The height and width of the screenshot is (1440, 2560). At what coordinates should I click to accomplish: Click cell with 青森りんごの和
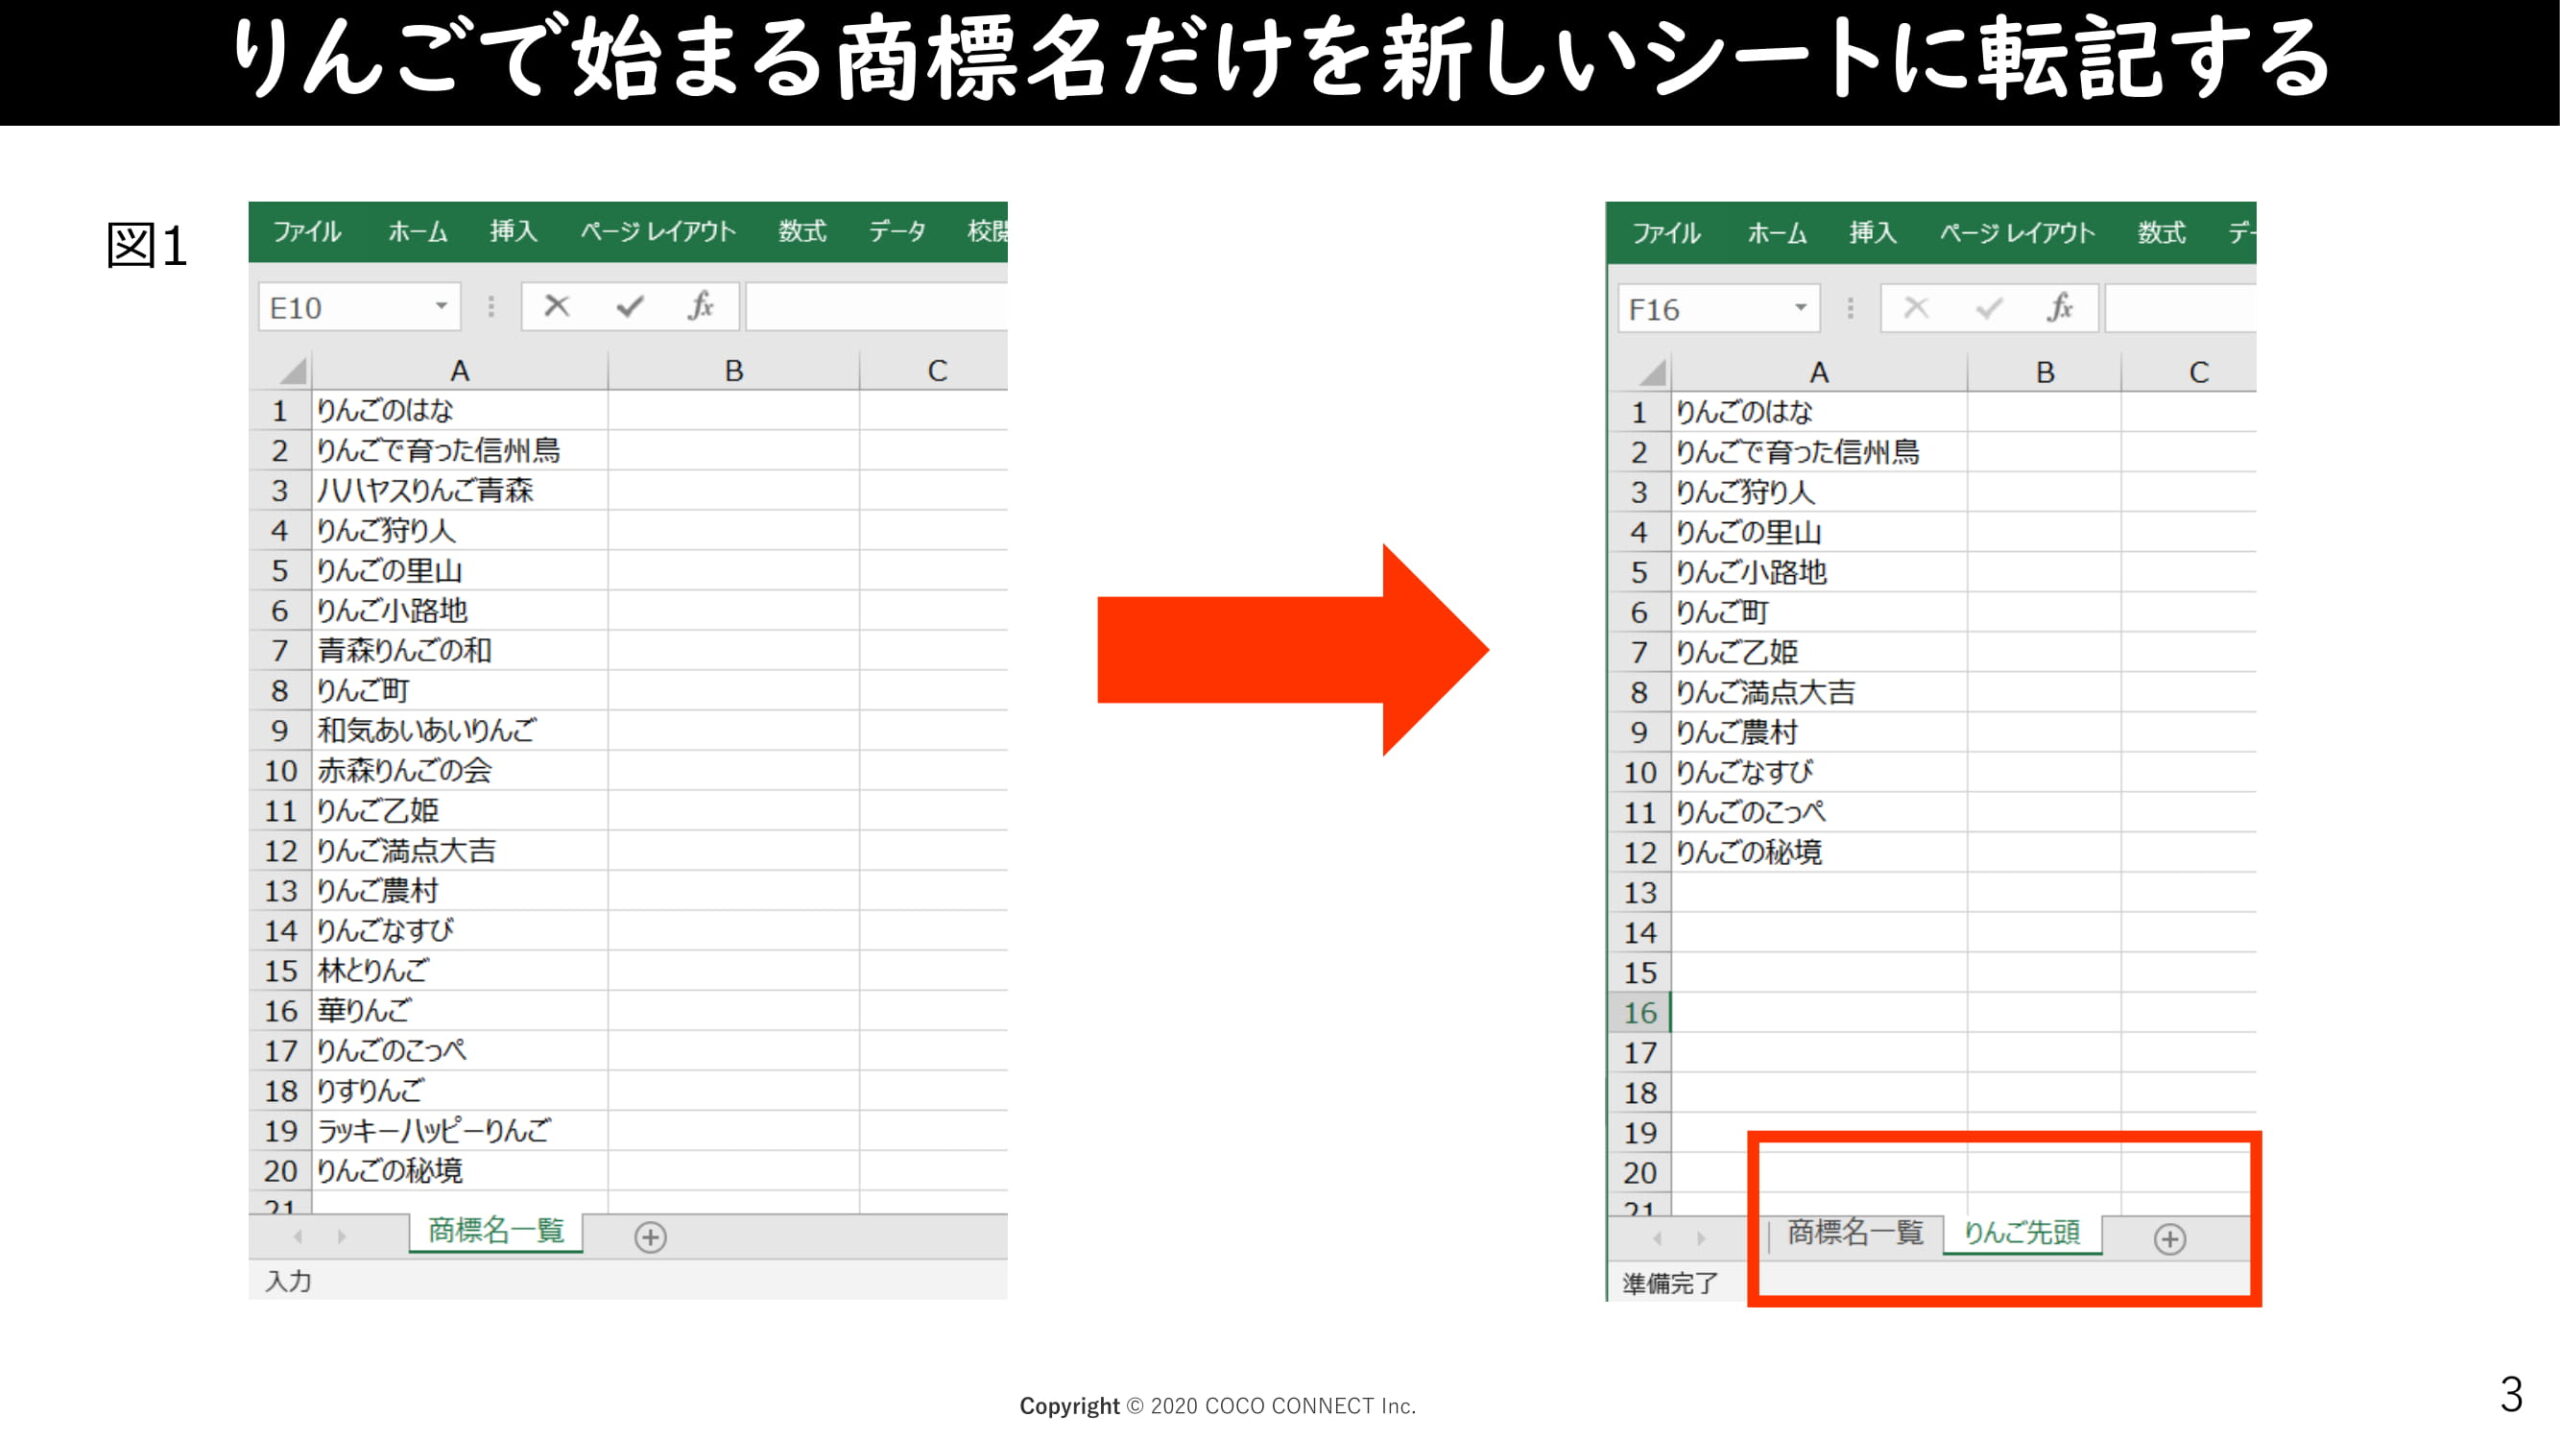pyautogui.click(x=460, y=650)
